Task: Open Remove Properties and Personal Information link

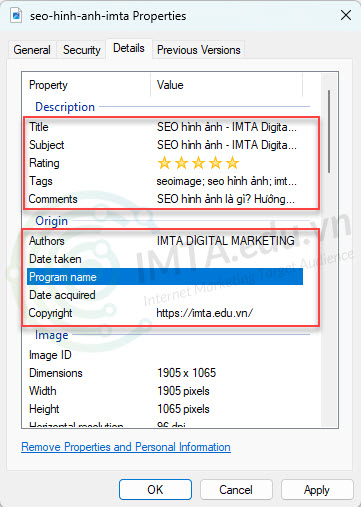Action: pos(126,447)
